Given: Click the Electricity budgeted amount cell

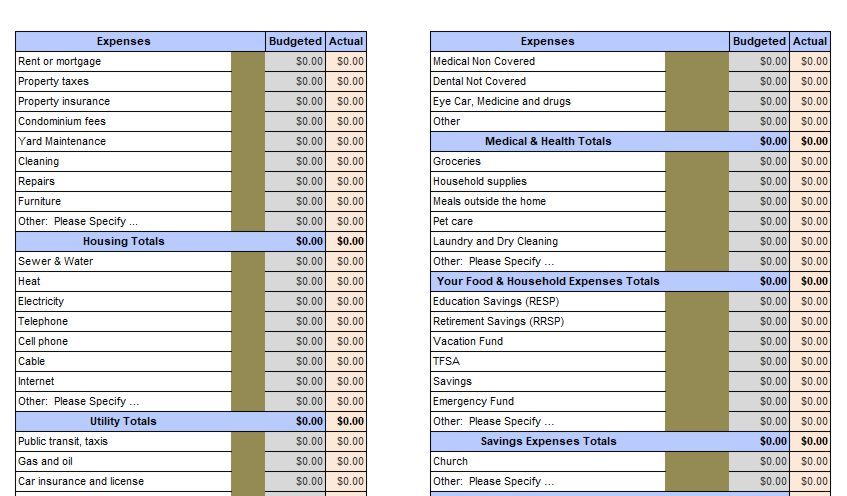Looking at the screenshot, I should pos(295,301).
